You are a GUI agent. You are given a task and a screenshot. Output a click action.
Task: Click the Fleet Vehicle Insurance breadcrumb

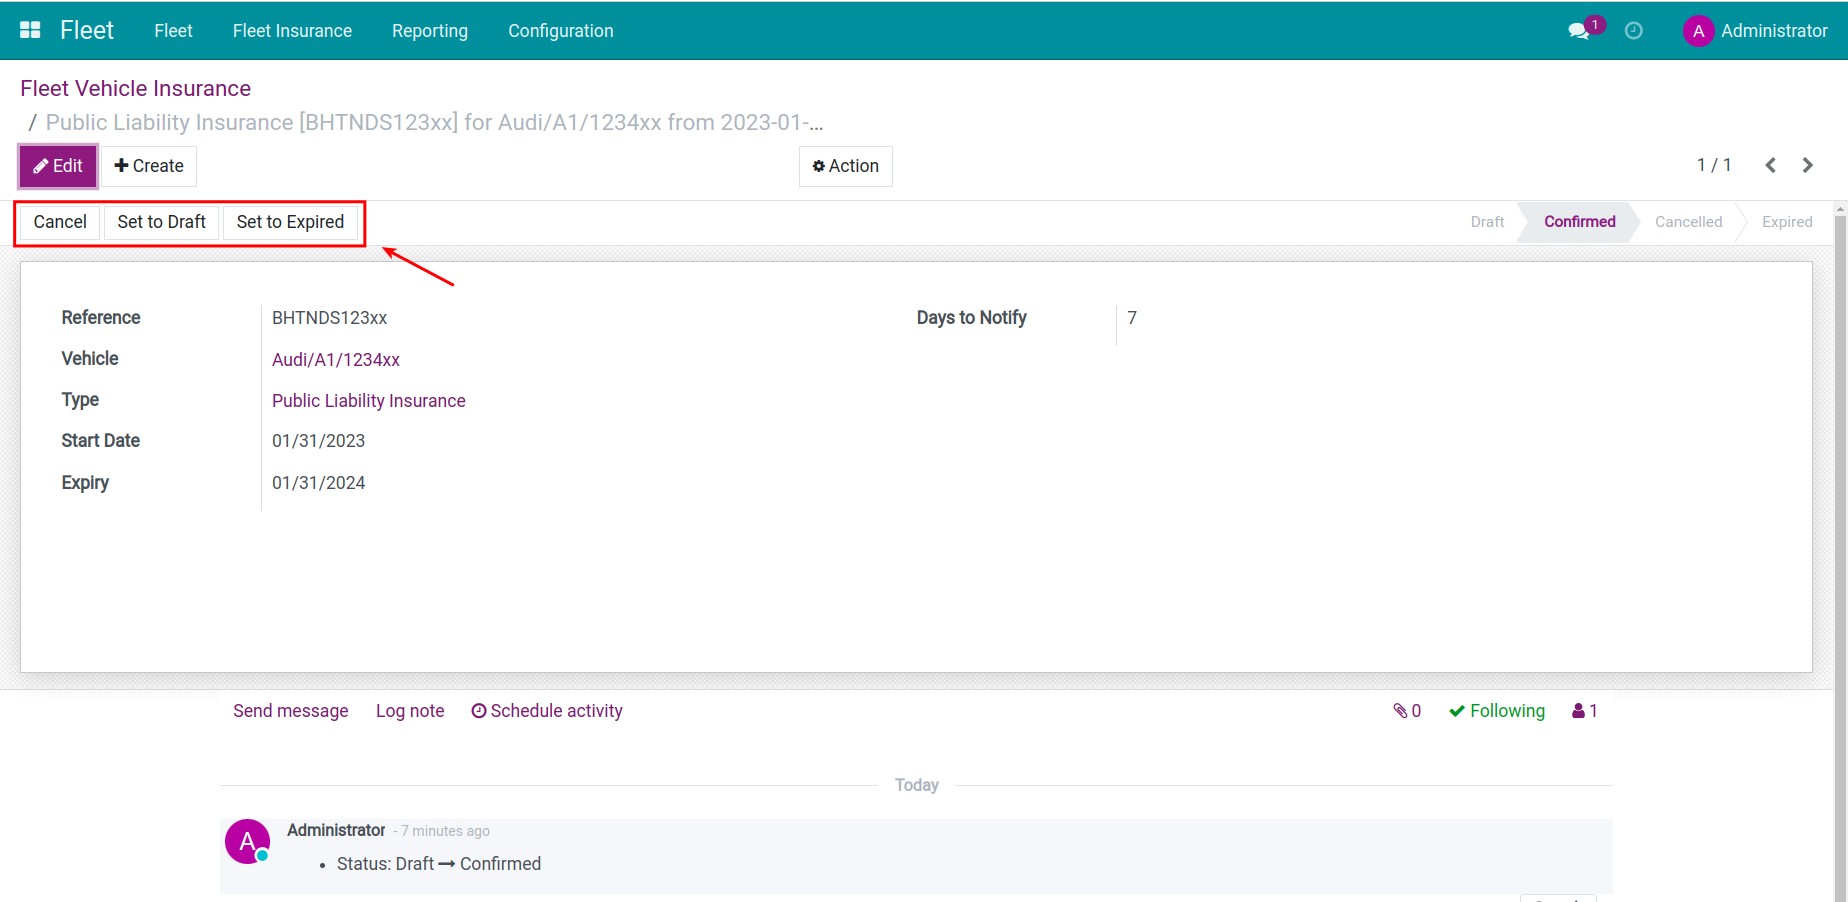pos(136,88)
